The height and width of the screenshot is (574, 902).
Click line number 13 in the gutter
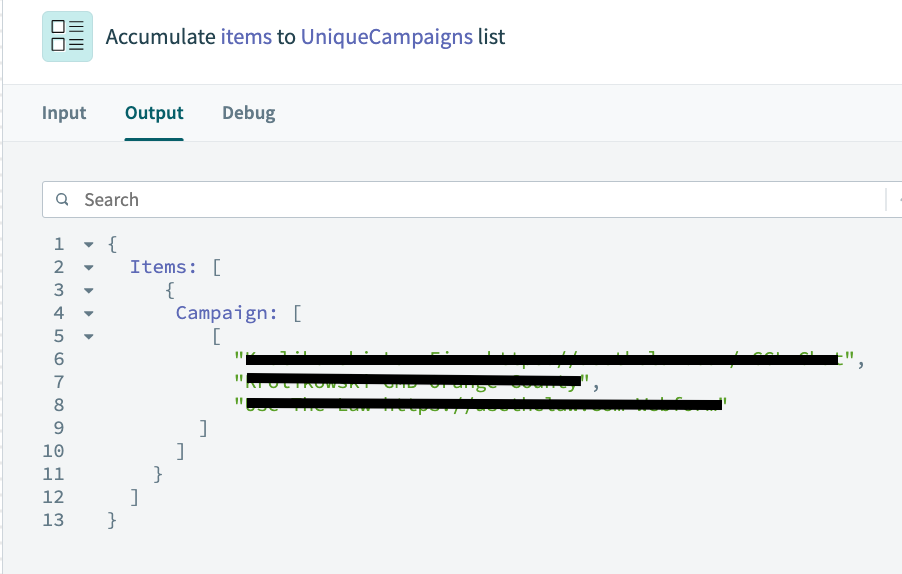53,520
